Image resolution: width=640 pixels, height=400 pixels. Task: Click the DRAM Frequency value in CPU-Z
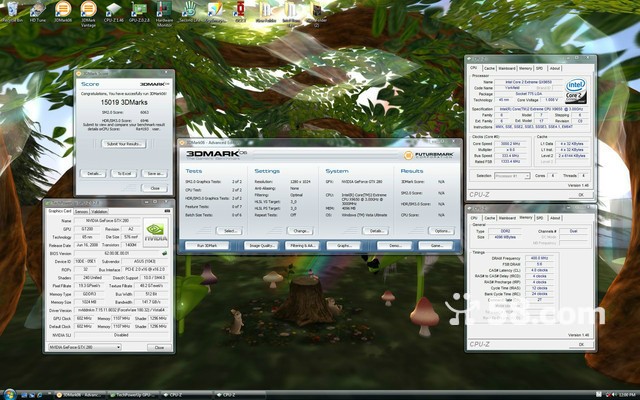pos(539,258)
